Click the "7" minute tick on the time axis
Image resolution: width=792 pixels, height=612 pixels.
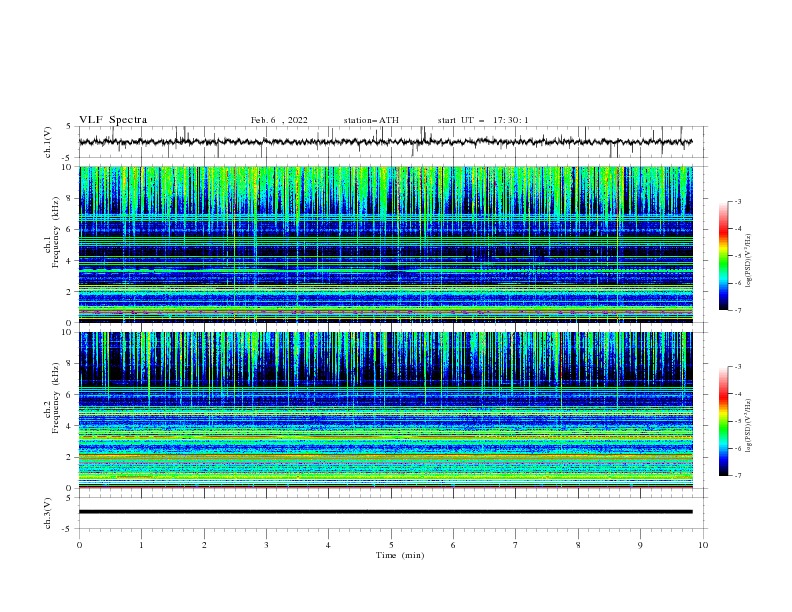pyautogui.click(x=516, y=545)
